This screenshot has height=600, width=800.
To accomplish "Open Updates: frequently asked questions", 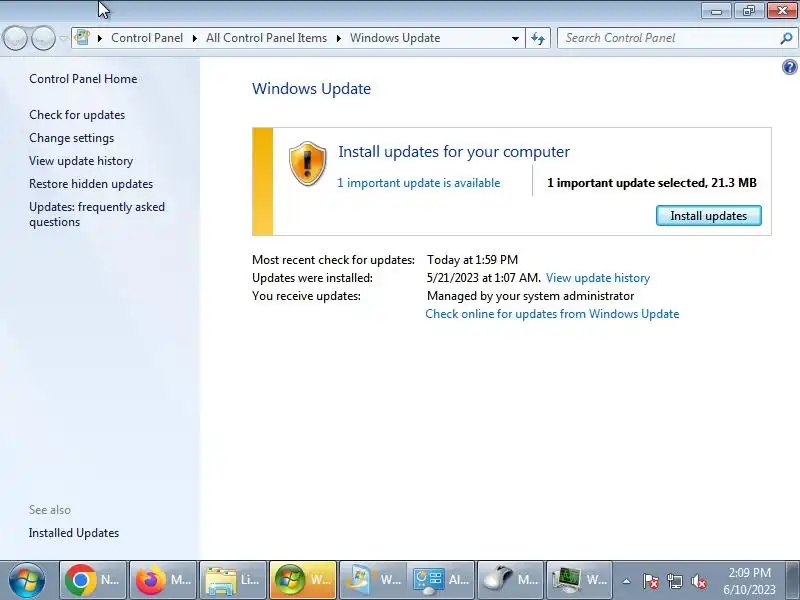I will (97, 214).
